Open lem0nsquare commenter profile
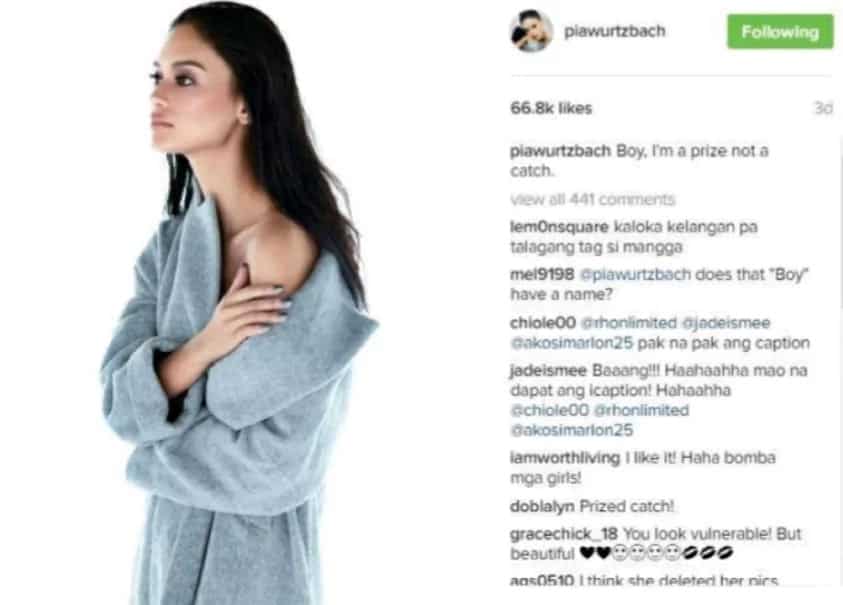The height and width of the screenshot is (605, 843). (x=559, y=227)
